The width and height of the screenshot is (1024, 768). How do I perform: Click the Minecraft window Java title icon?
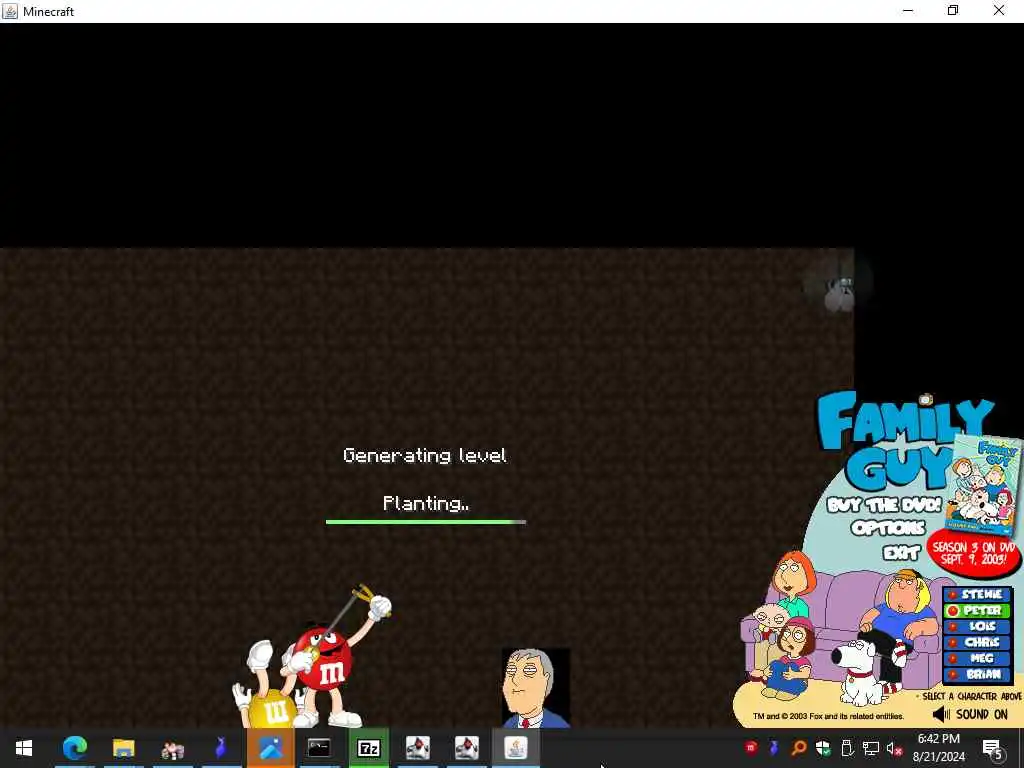tap(10, 11)
